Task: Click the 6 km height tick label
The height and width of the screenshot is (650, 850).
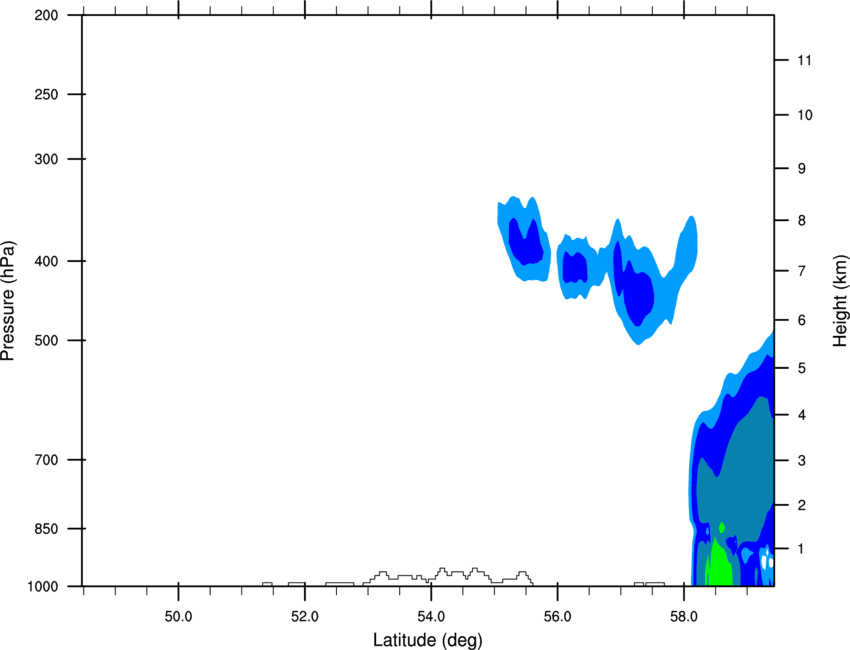Action: 801,320
